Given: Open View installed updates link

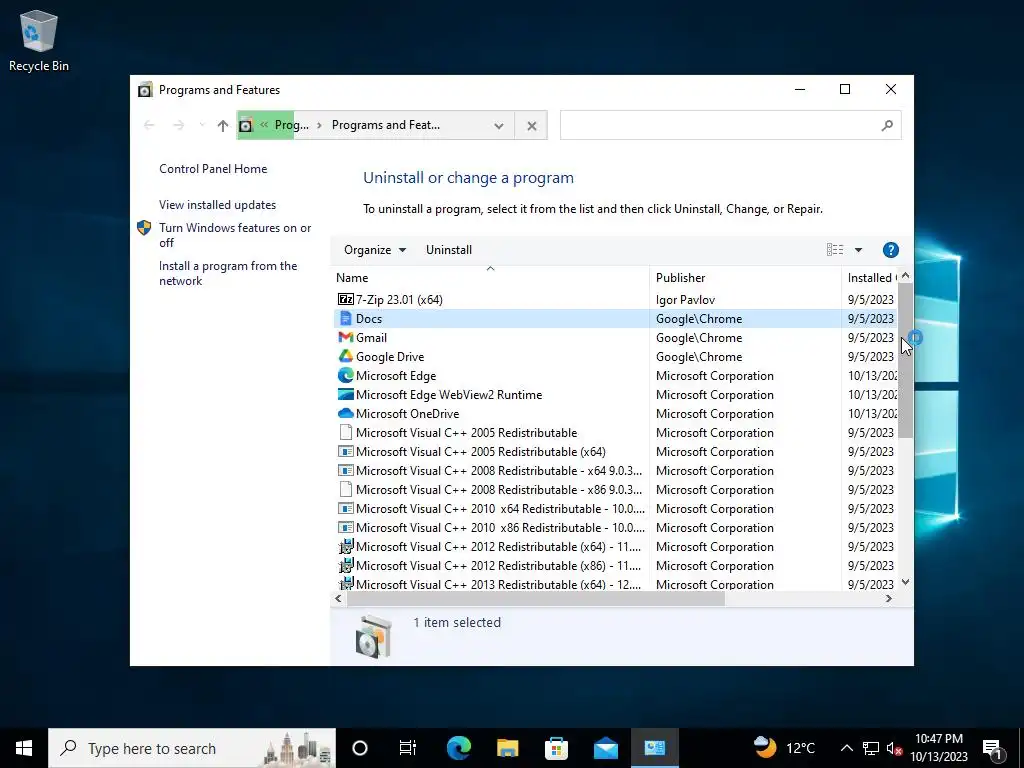Looking at the screenshot, I should (217, 205).
